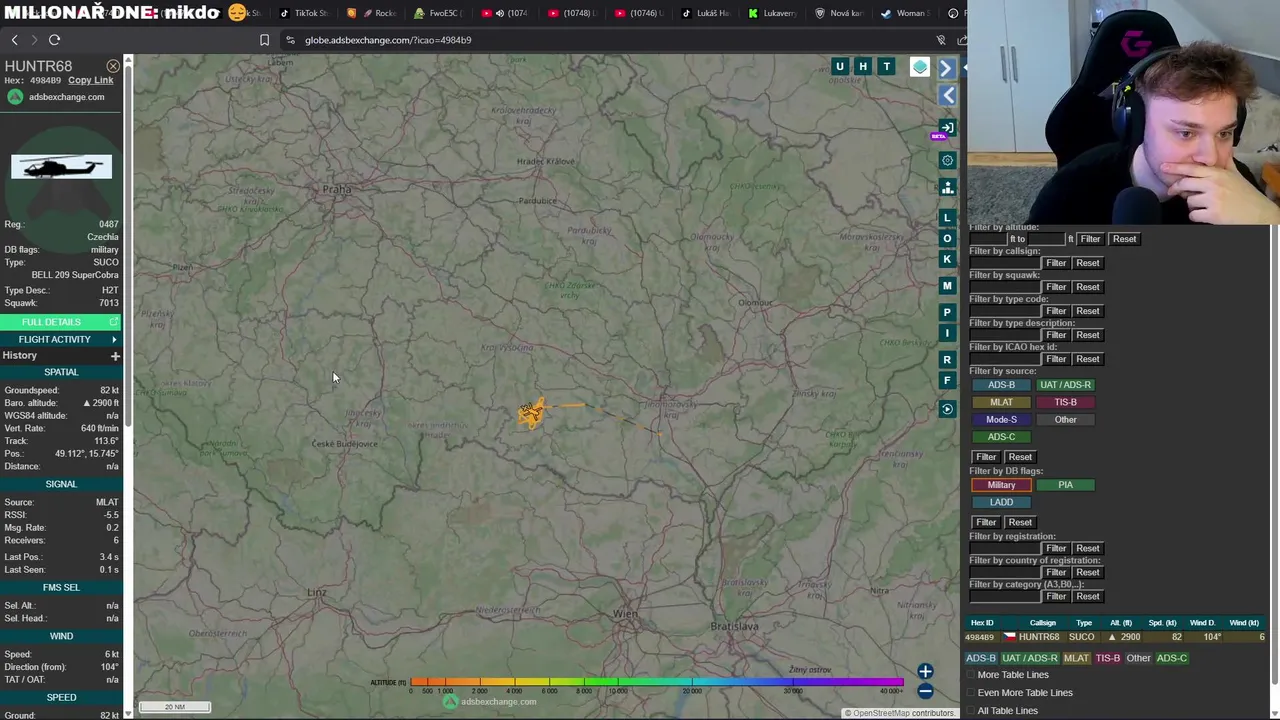Viewport: 1280px width, 720px height.
Task: Toggle the Military DB flag filter
Action: (x=1001, y=485)
